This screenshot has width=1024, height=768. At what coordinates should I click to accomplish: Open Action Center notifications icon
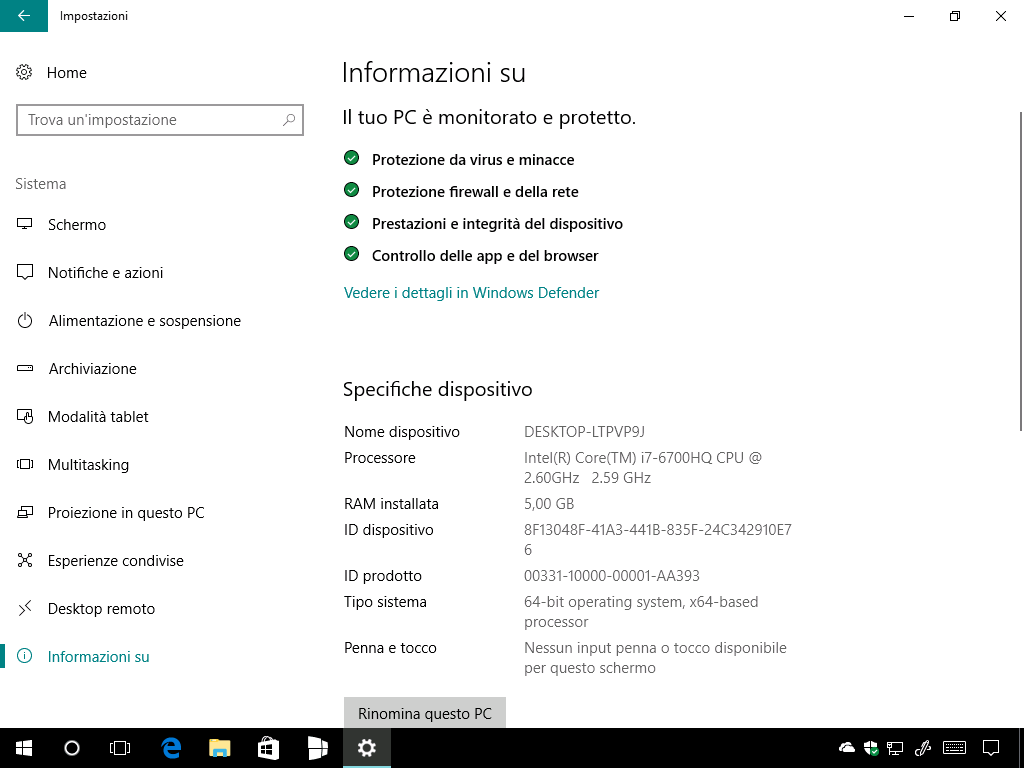[x=991, y=748]
